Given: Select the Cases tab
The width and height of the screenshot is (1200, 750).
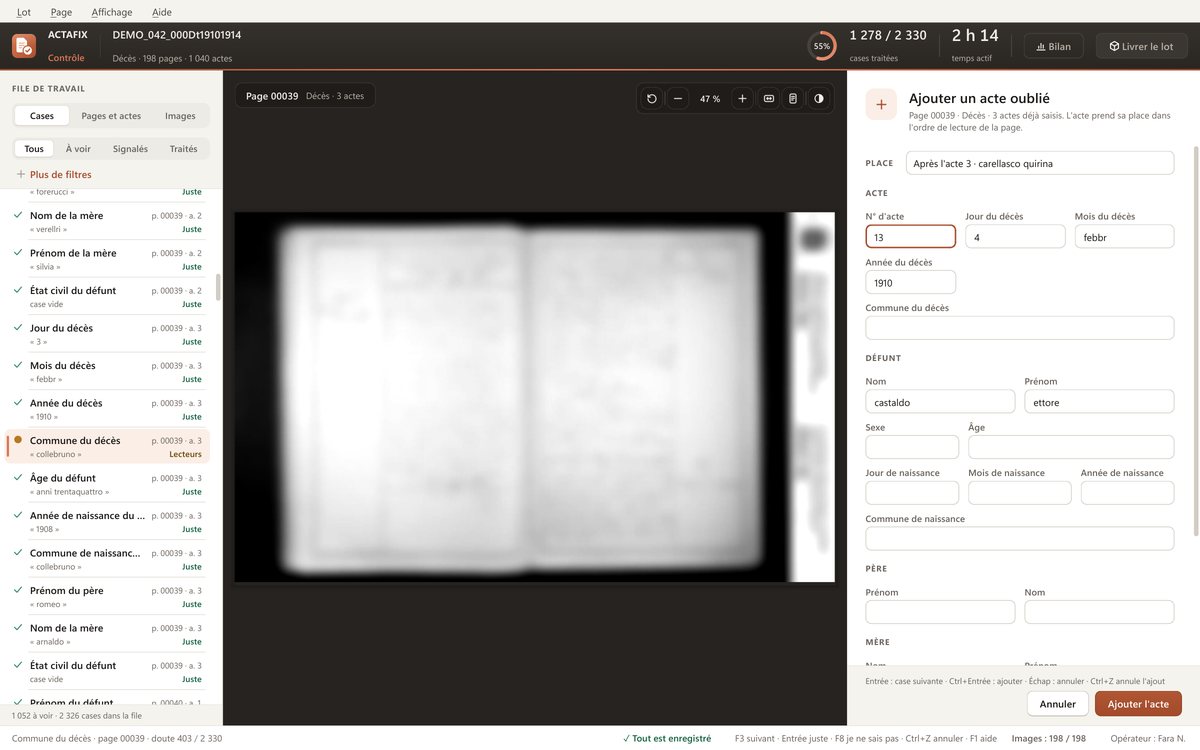Looking at the screenshot, I should (x=42, y=116).
